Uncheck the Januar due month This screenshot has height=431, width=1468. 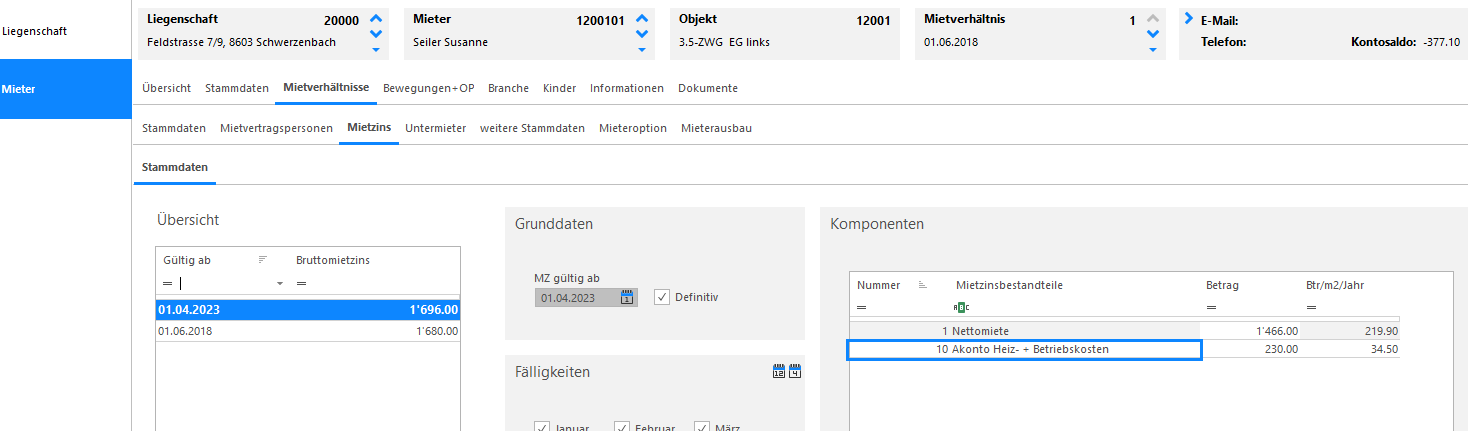pos(542,426)
